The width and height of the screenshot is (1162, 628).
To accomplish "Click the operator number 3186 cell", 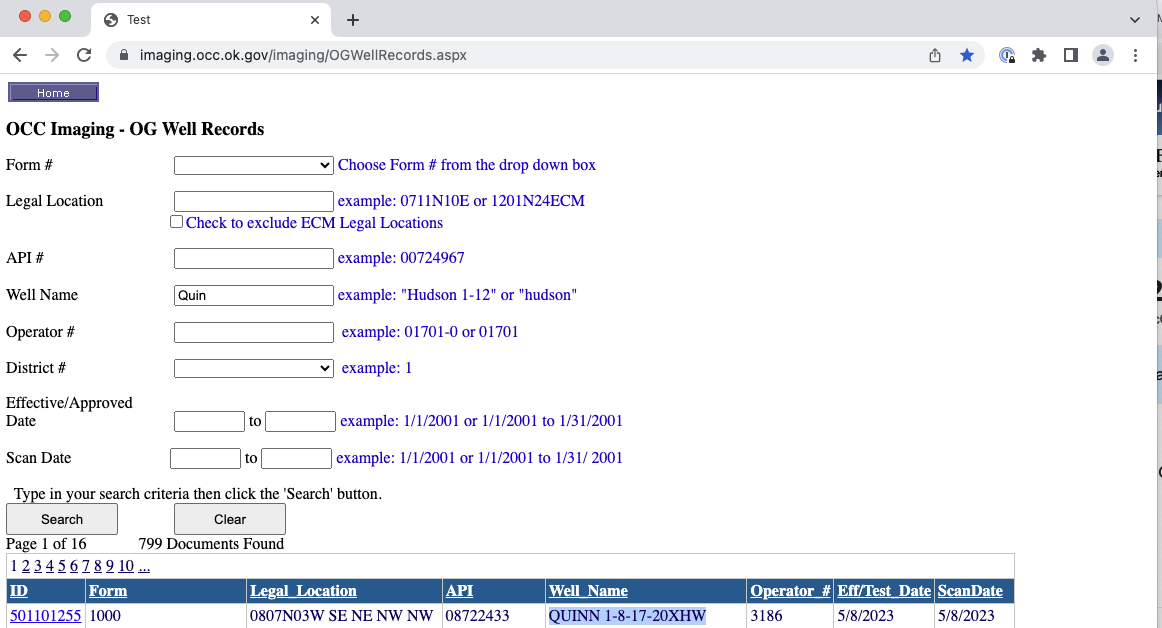I will click(x=766, y=615).
